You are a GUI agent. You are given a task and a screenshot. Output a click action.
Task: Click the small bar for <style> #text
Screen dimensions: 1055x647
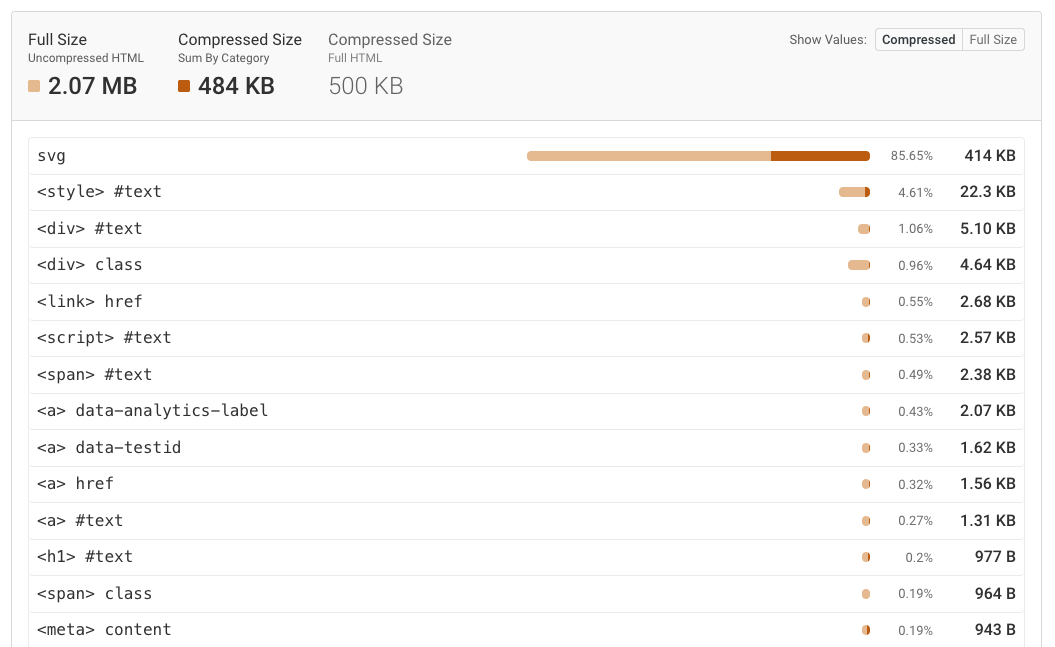coord(853,192)
